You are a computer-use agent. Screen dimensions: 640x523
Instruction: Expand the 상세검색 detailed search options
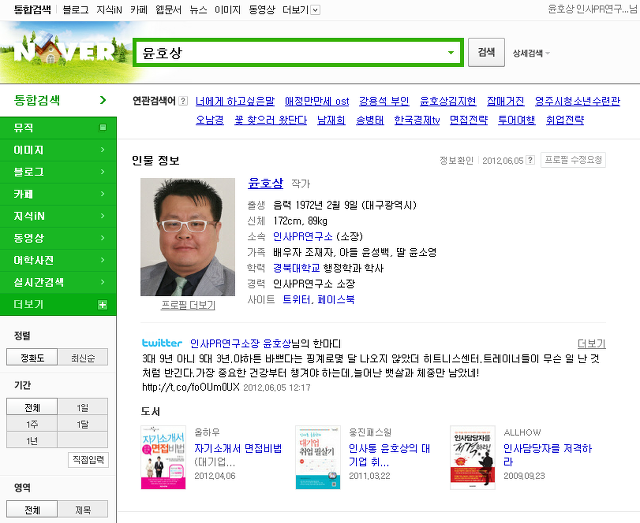click(531, 53)
